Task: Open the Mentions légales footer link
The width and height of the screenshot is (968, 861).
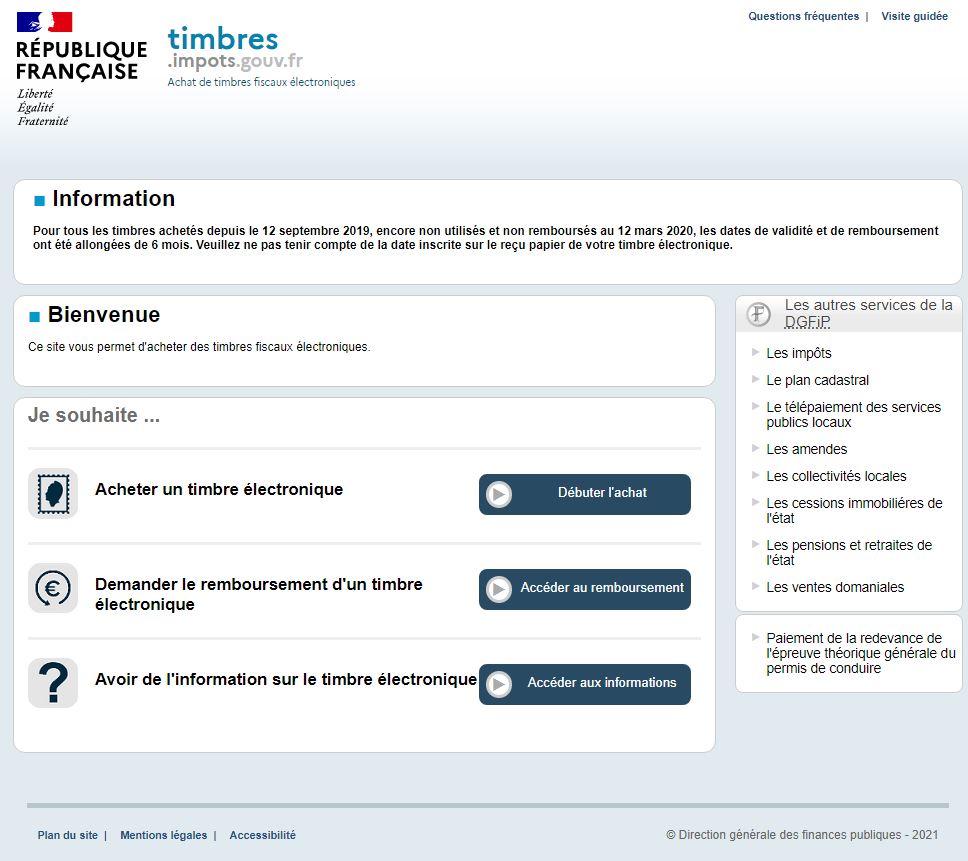Action: tap(164, 835)
